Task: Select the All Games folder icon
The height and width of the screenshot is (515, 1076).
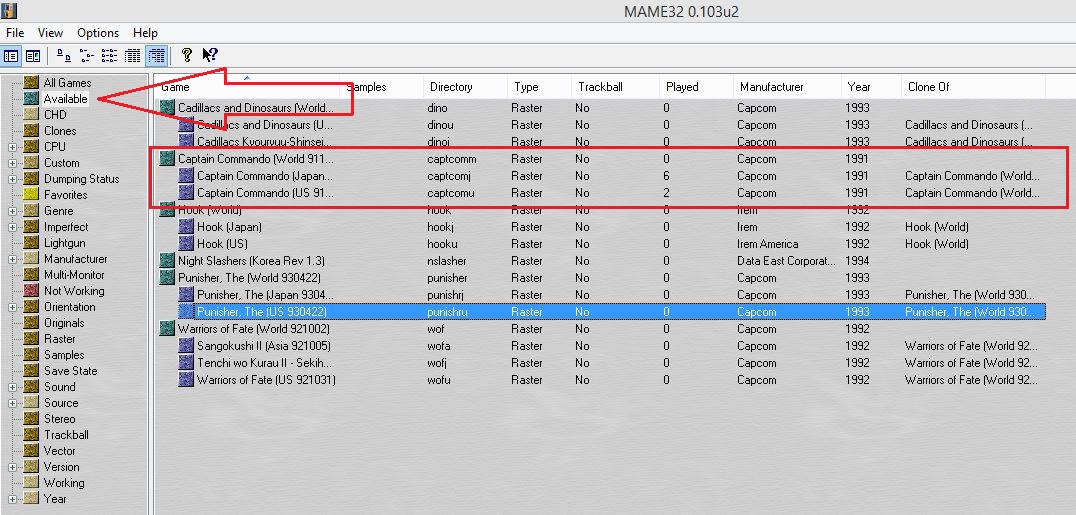Action: (31, 82)
